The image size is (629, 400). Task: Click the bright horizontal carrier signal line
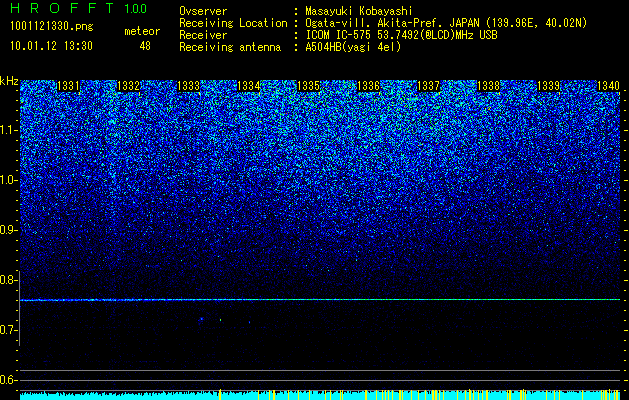[x=320, y=300]
